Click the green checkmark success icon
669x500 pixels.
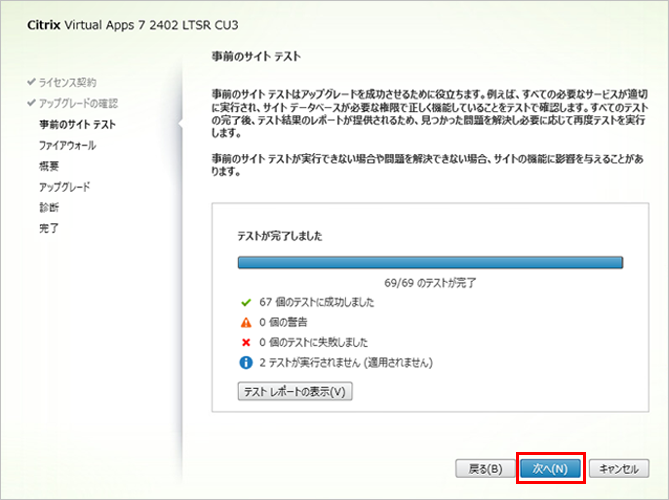point(245,302)
